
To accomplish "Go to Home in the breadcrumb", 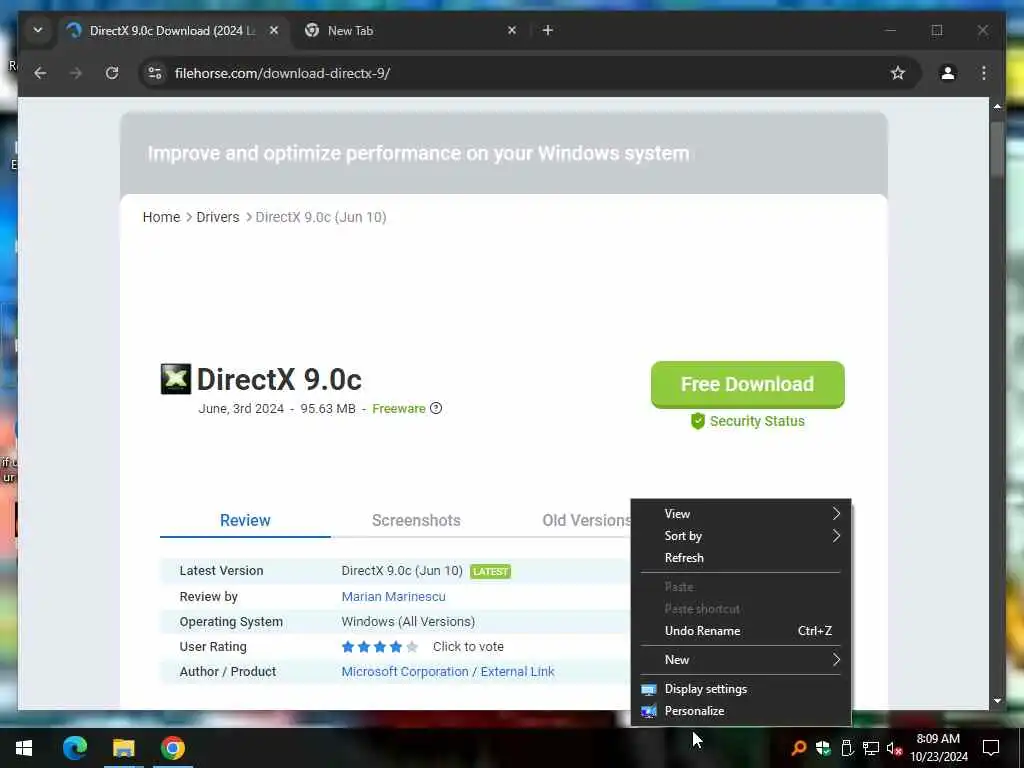I will (x=161, y=217).
